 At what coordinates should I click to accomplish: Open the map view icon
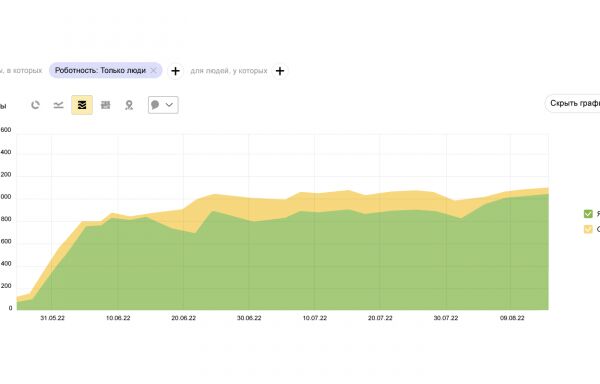pos(129,105)
